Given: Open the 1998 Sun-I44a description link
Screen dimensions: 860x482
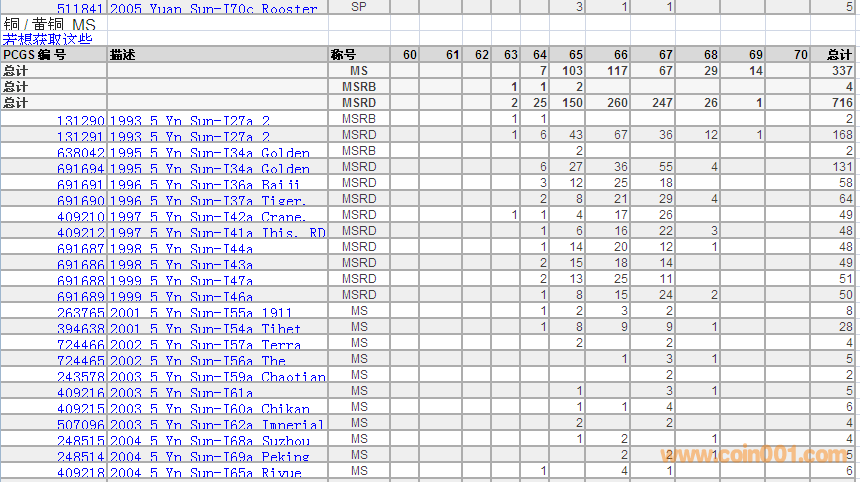Looking at the screenshot, I should pyautogui.click(x=180, y=248).
